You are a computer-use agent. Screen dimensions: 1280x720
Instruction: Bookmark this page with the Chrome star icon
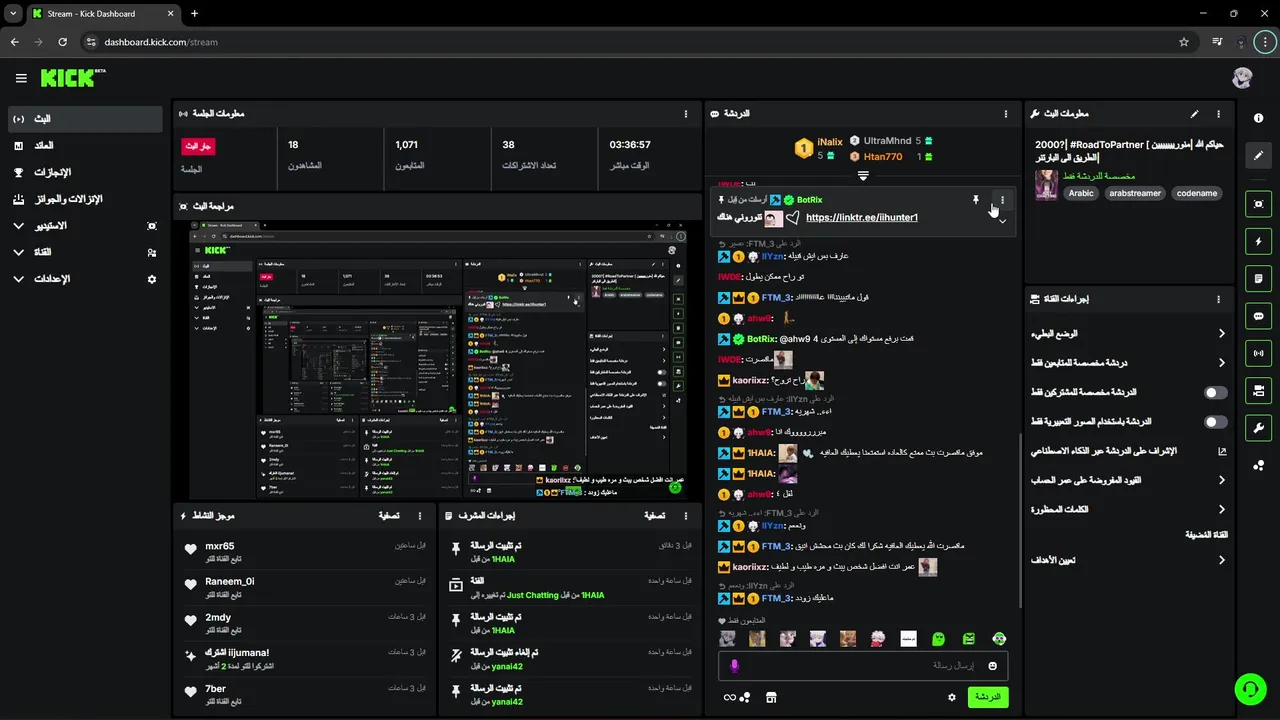[x=1184, y=42]
